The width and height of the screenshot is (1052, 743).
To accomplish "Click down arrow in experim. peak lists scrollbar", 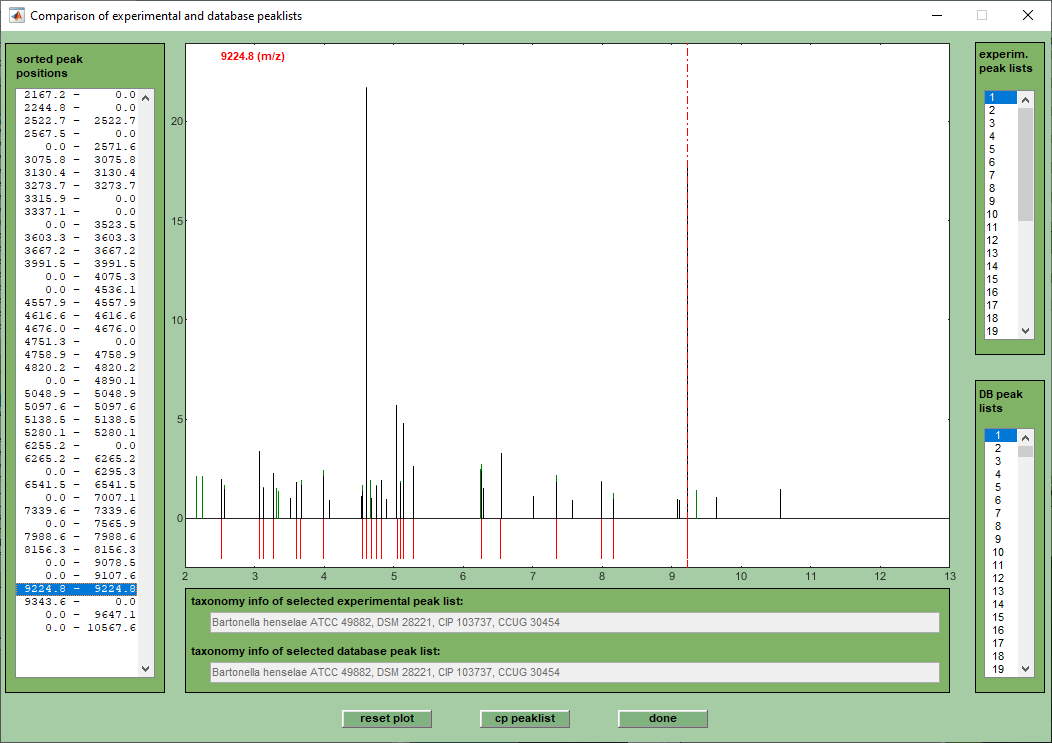I will [1025, 331].
